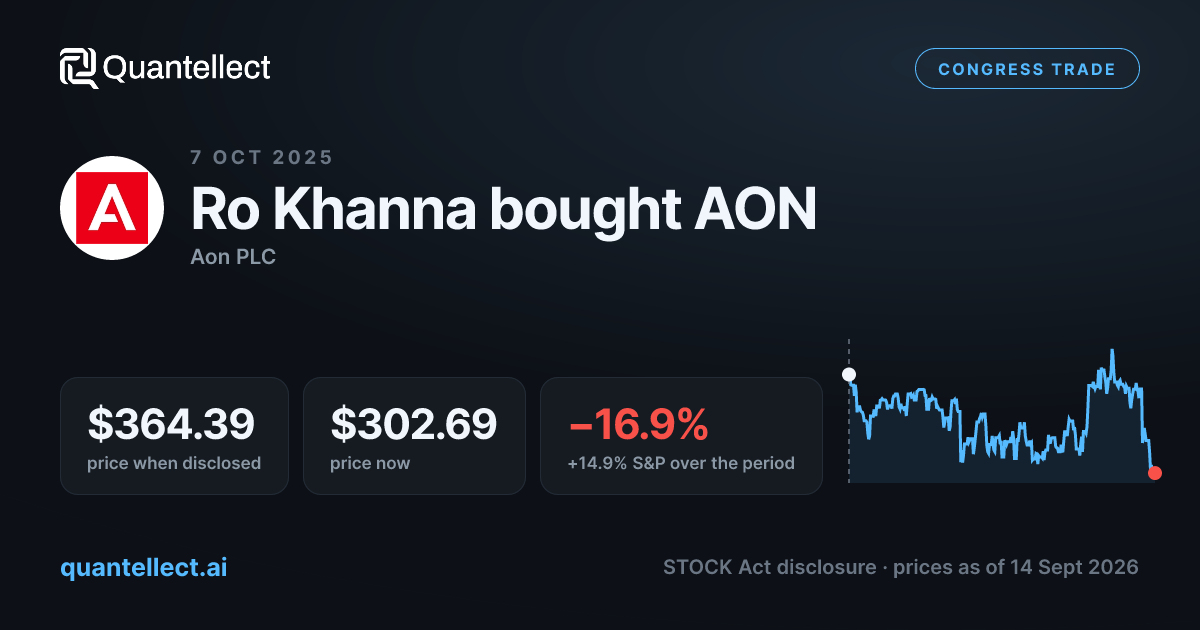Select the $364.39 price when disclosed card

pyautogui.click(x=174, y=435)
